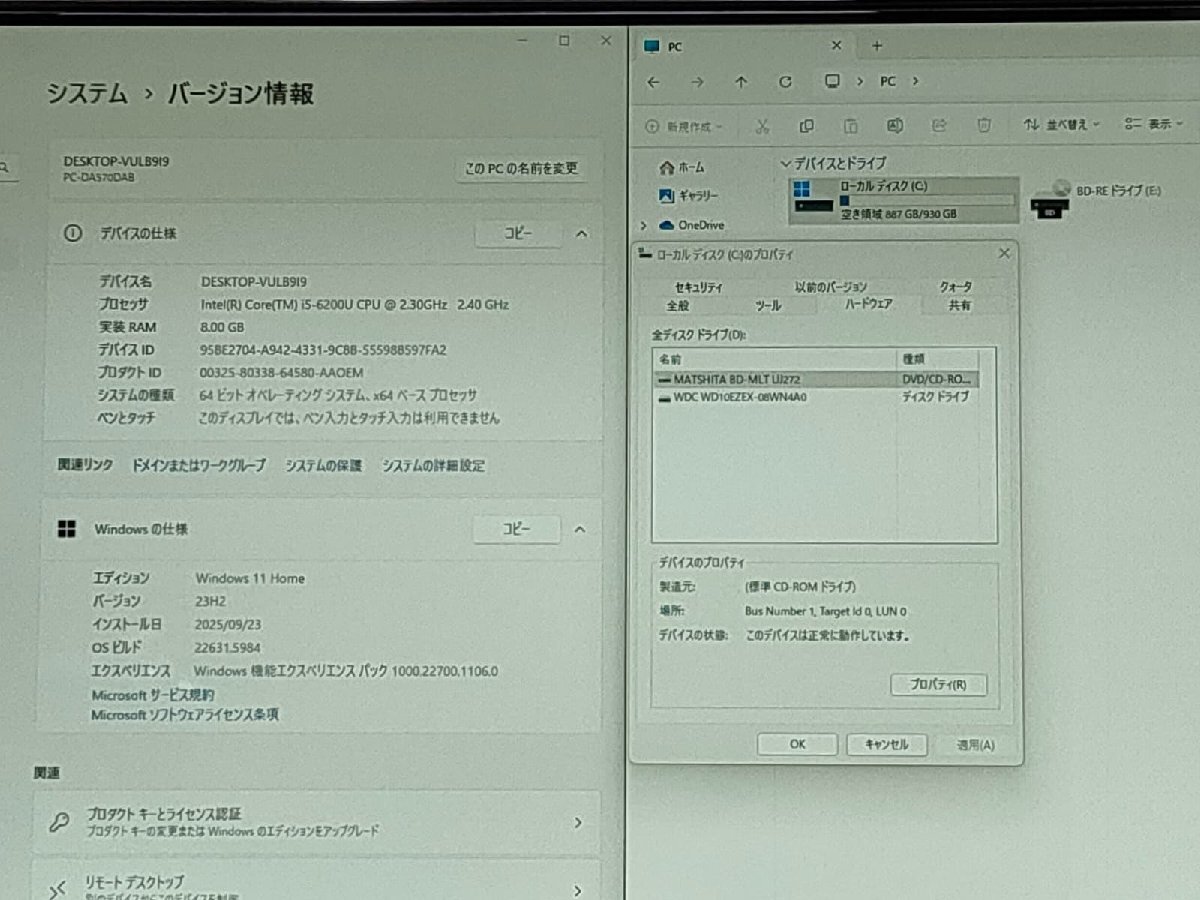Select Local Disk (C:) drive
This screenshot has height=900, width=1200.
point(903,200)
